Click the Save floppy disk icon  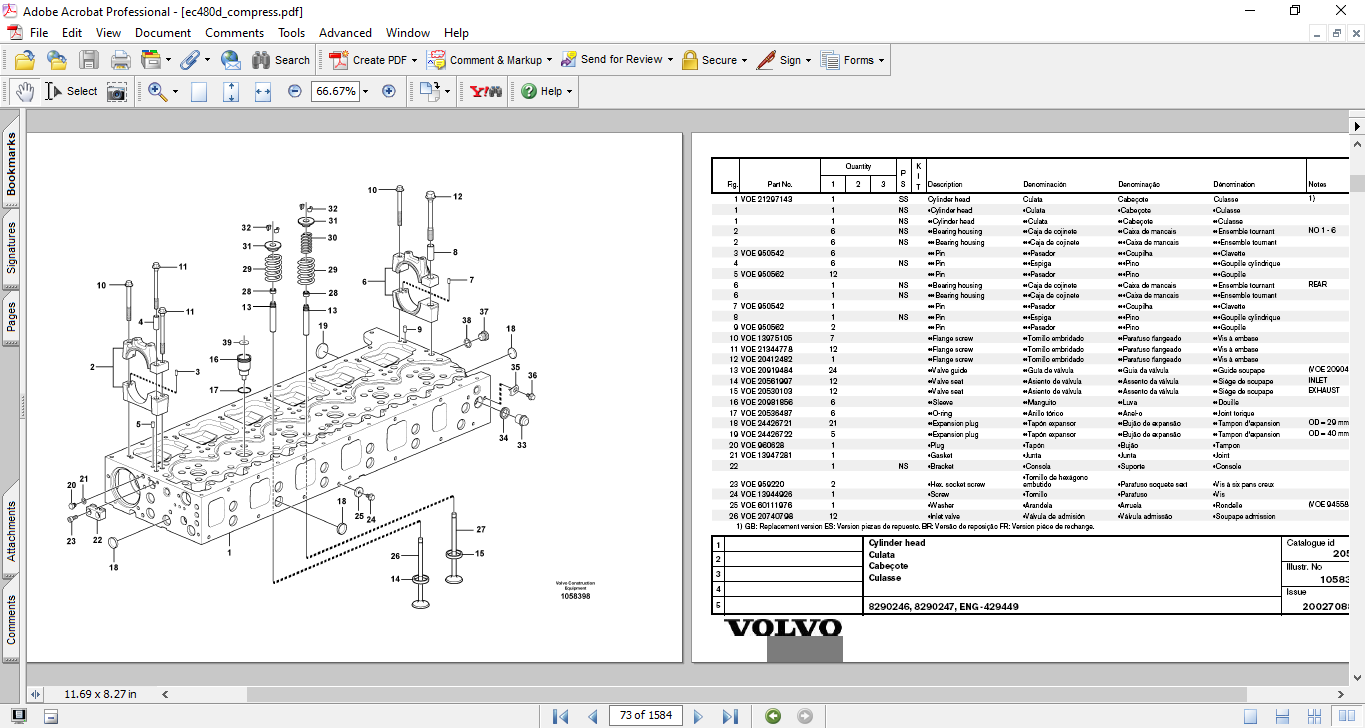89,60
